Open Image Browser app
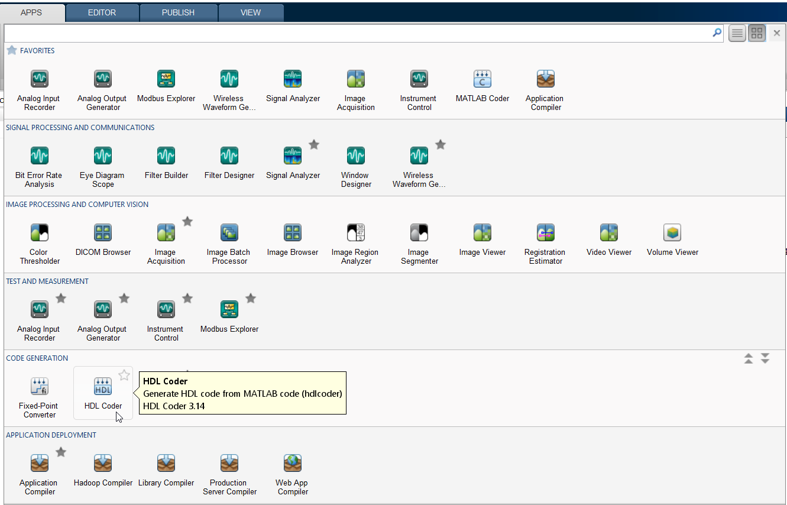Image resolution: width=787 pixels, height=505 pixels. (293, 240)
